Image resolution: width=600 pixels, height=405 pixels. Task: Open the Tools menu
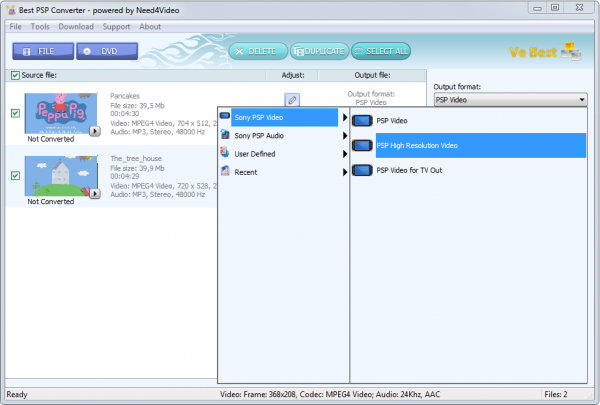click(x=40, y=27)
